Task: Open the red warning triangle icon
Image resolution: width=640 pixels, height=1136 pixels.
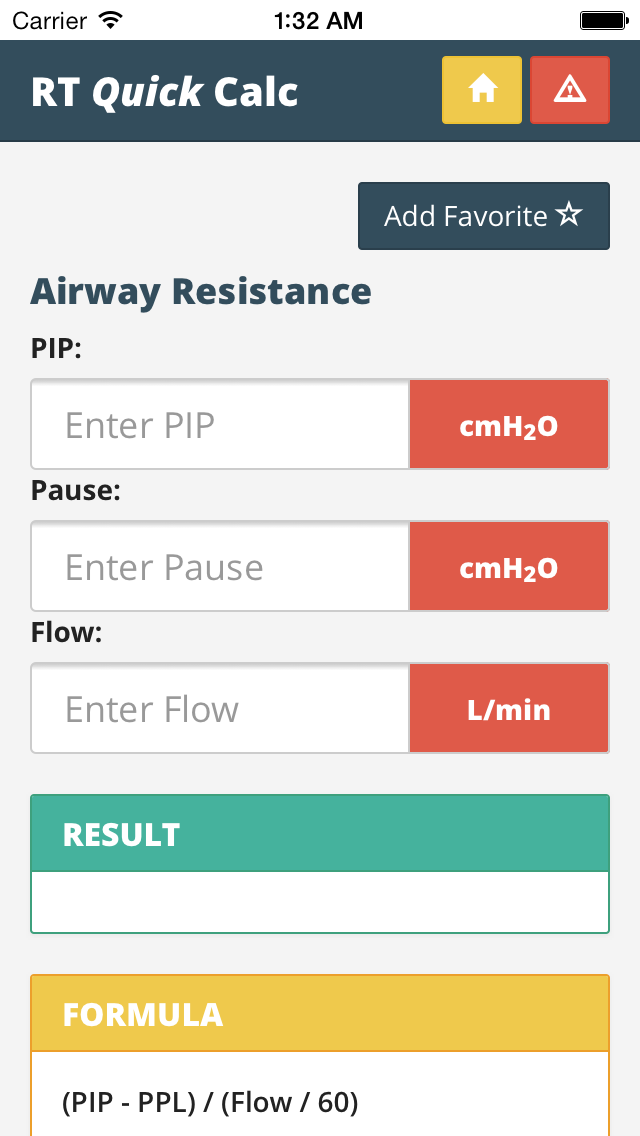Action: click(570, 90)
